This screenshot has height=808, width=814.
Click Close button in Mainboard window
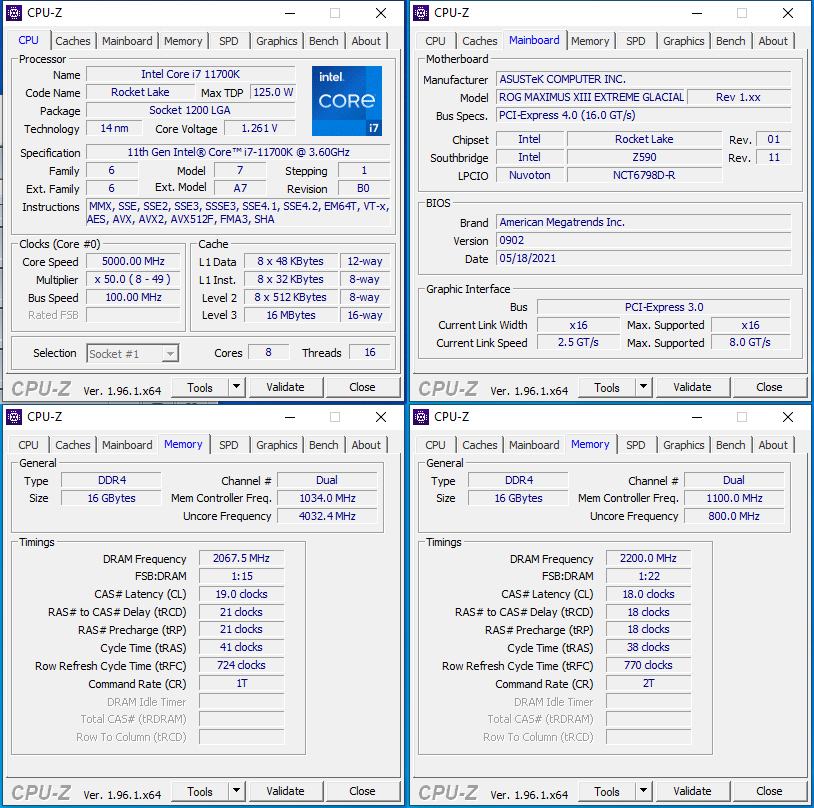[x=769, y=387]
